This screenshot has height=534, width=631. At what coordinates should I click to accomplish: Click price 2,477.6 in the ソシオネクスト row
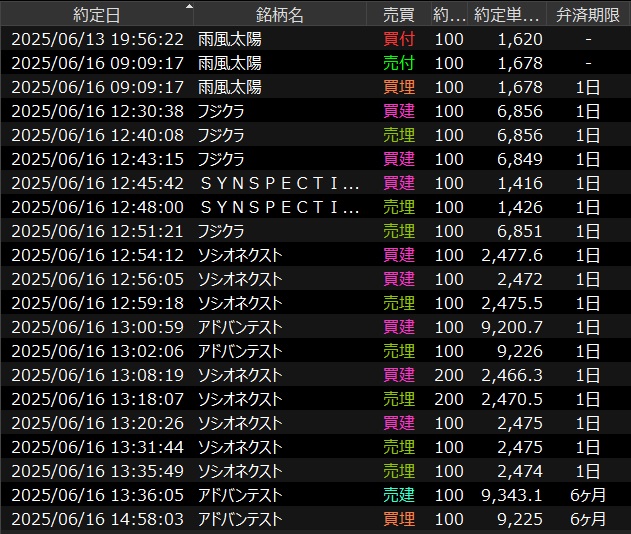coord(512,255)
